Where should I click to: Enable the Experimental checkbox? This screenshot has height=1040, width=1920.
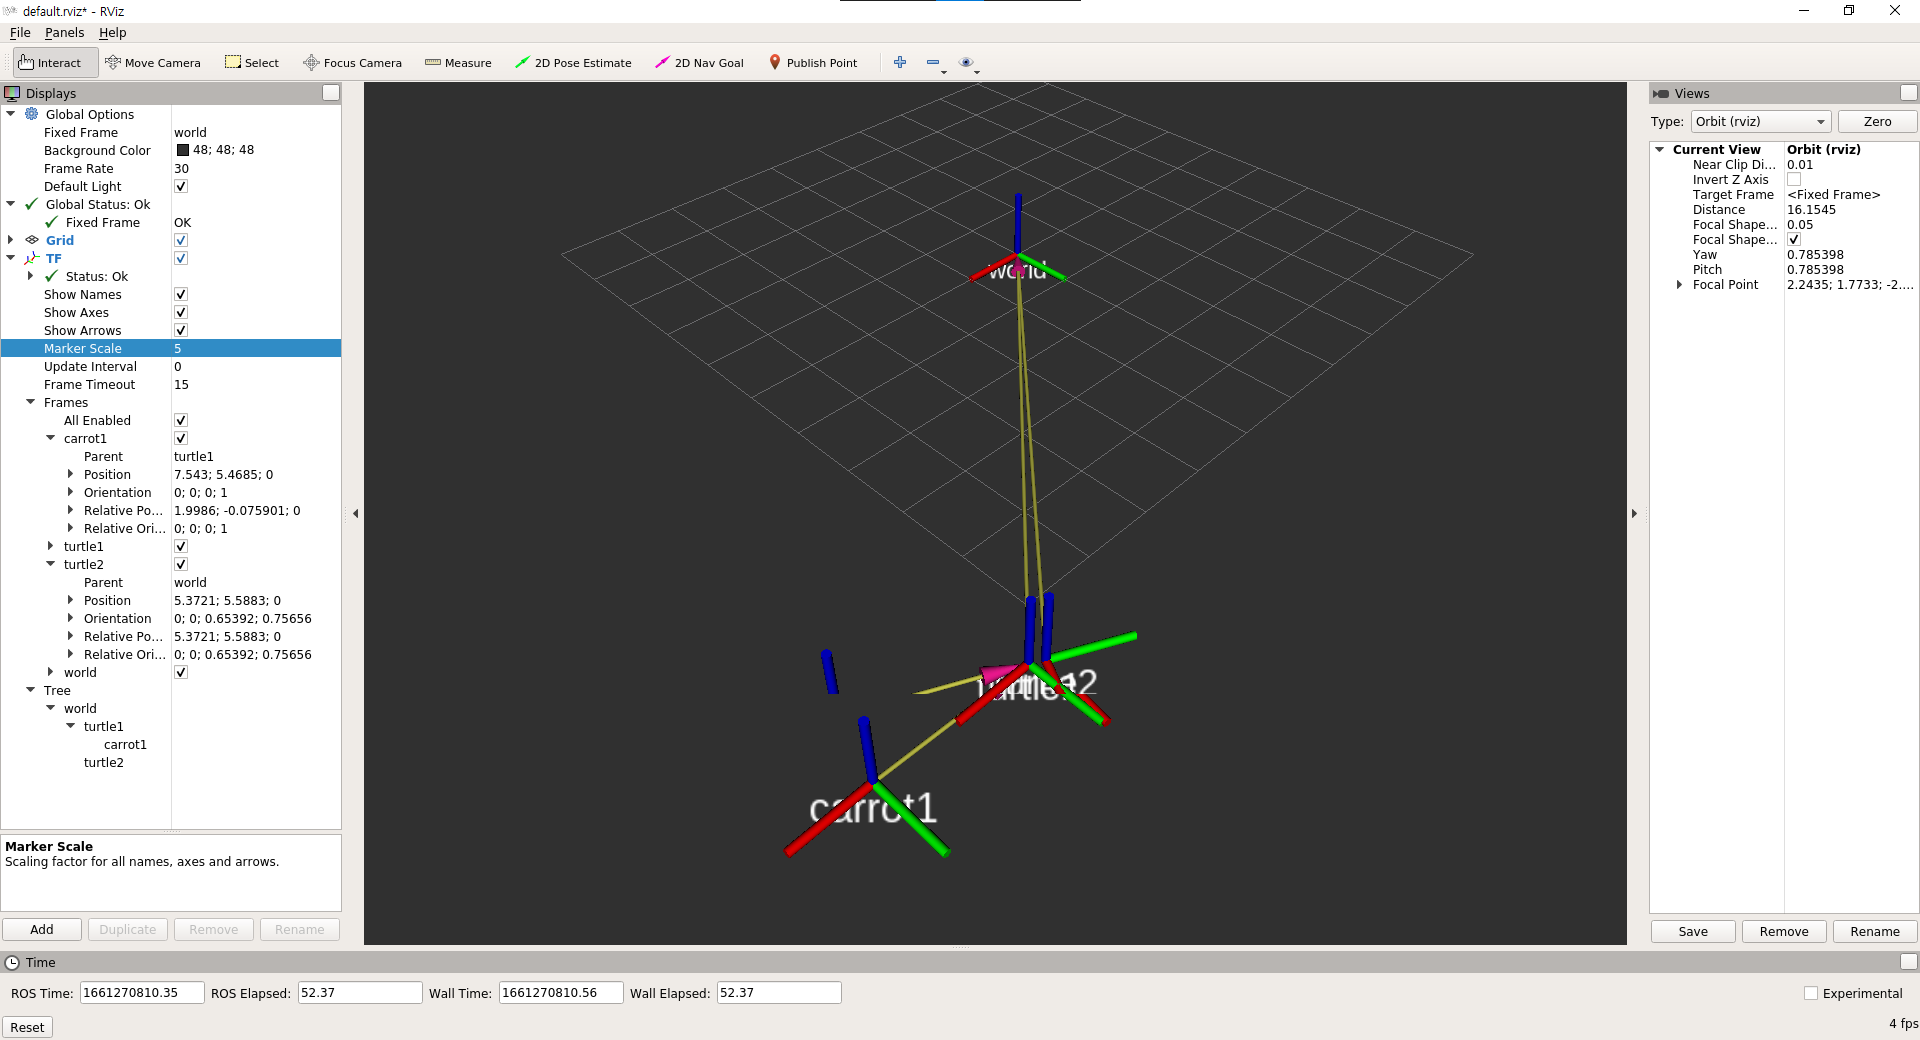[x=1811, y=993]
